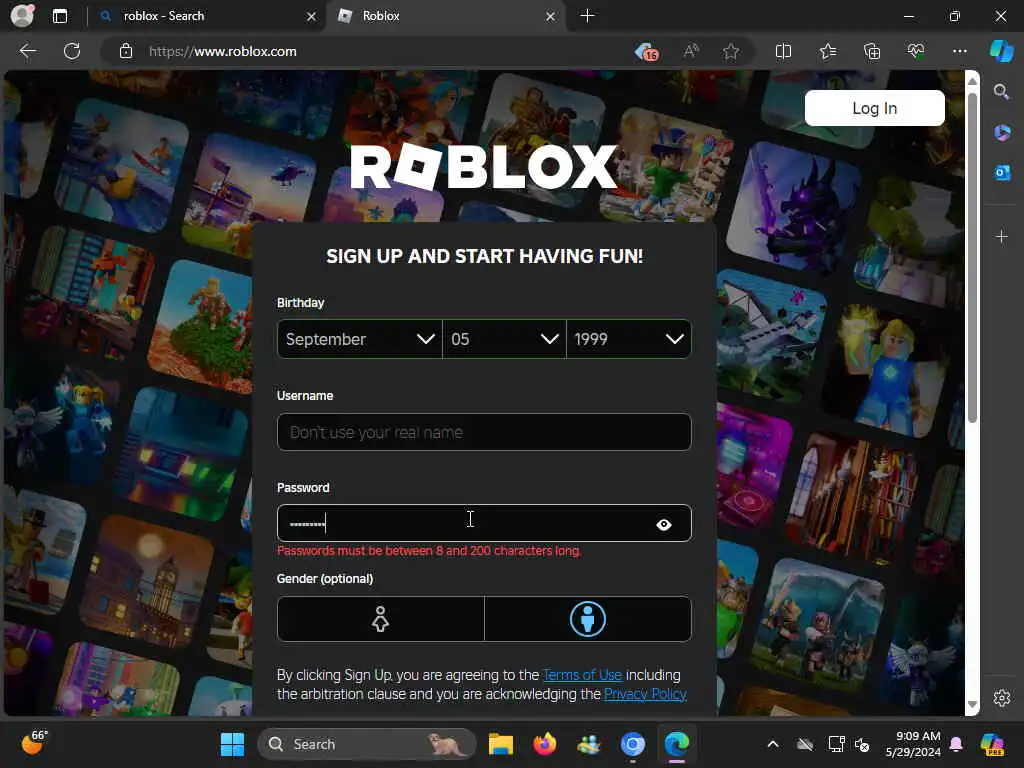Close the roblox - Search tab

click(312, 16)
